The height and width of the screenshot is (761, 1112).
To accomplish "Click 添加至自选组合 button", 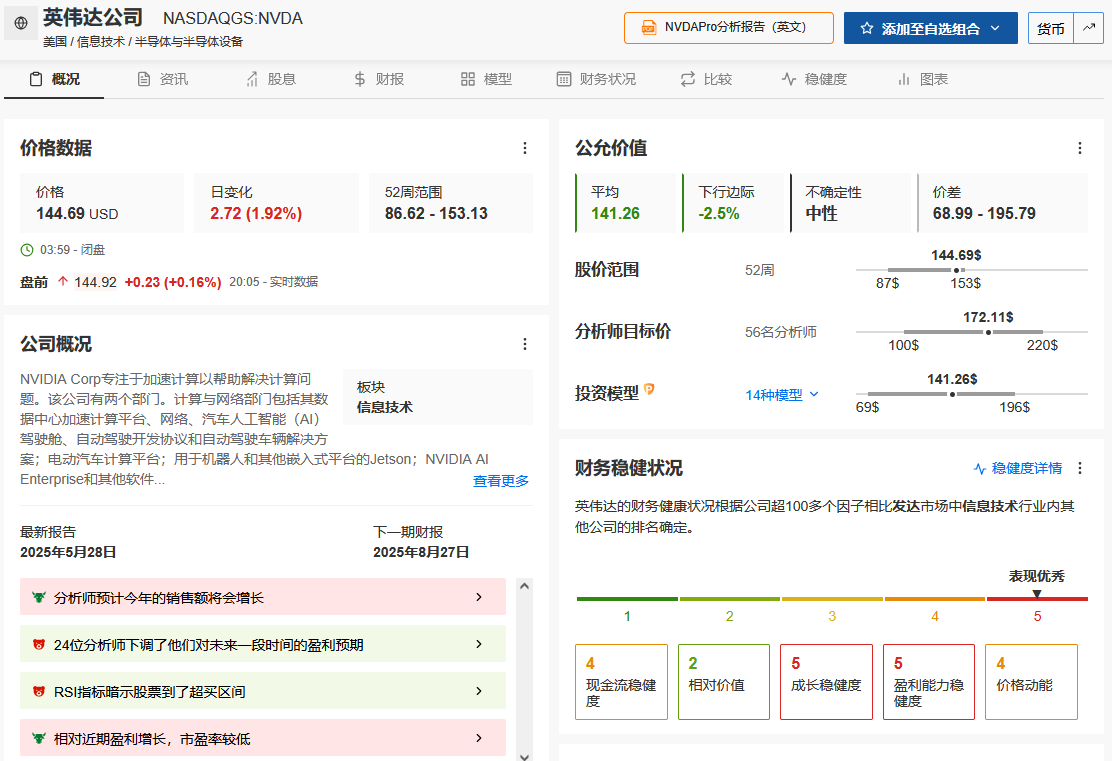I will [930, 28].
